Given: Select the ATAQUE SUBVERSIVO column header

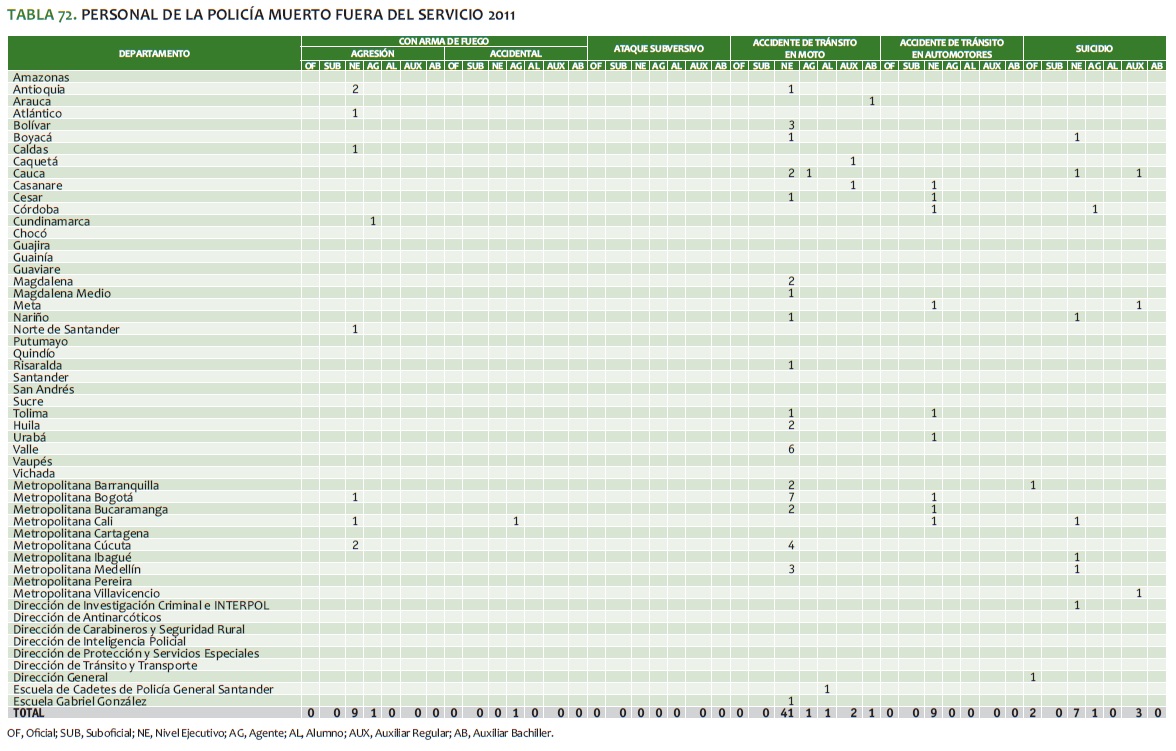Looking at the screenshot, I should tap(658, 48).
